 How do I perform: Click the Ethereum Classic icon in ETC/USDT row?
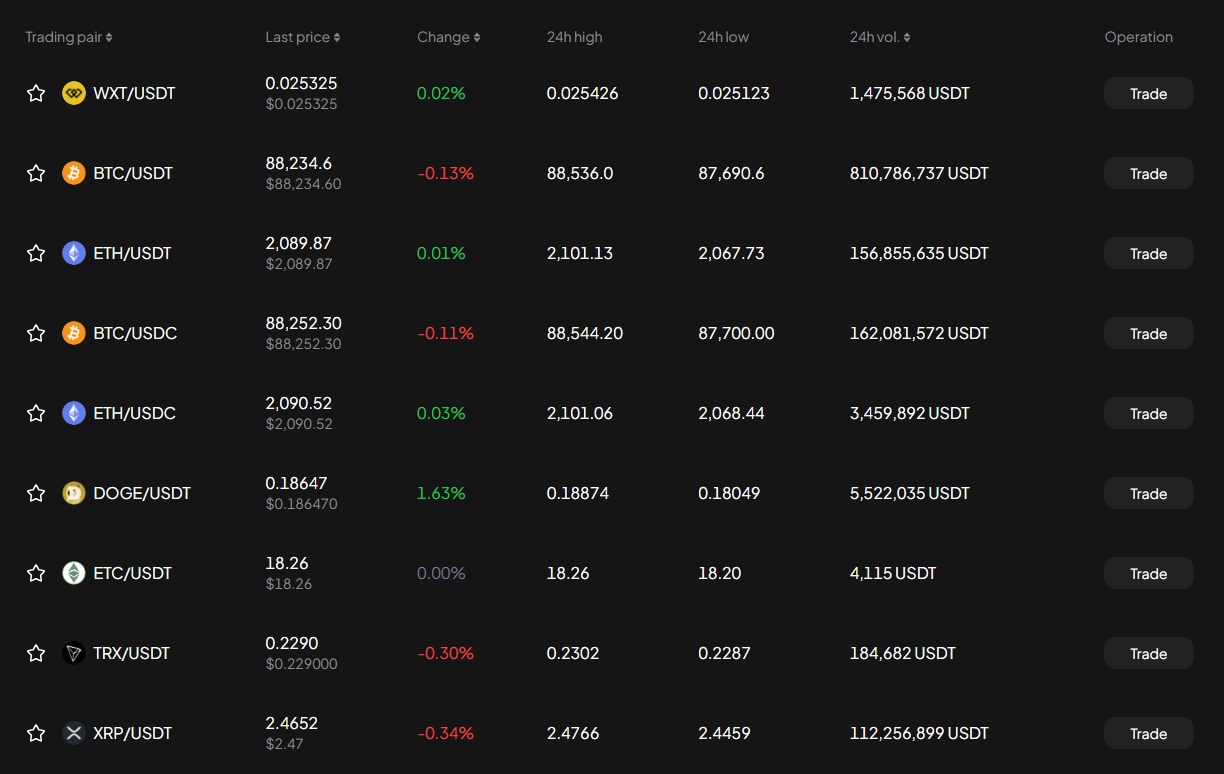click(x=74, y=573)
